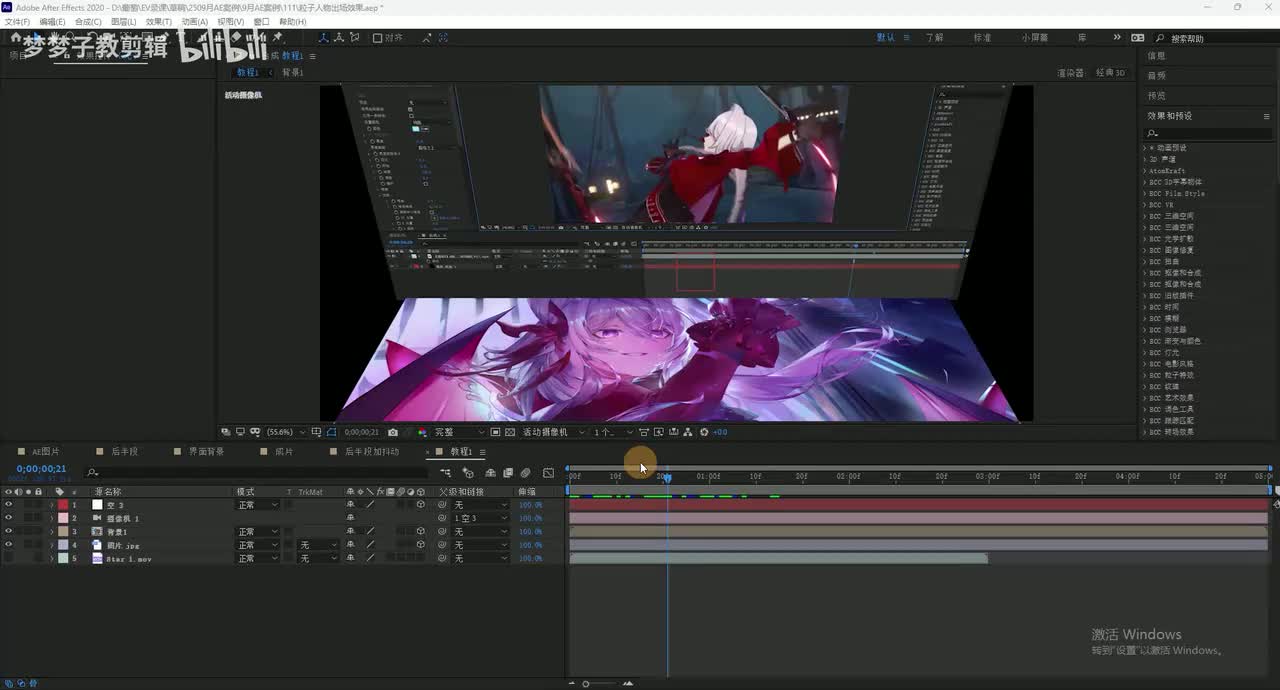Toggle the 3D layer switch for 背景1
The height and width of the screenshot is (690, 1280).
[x=421, y=532]
